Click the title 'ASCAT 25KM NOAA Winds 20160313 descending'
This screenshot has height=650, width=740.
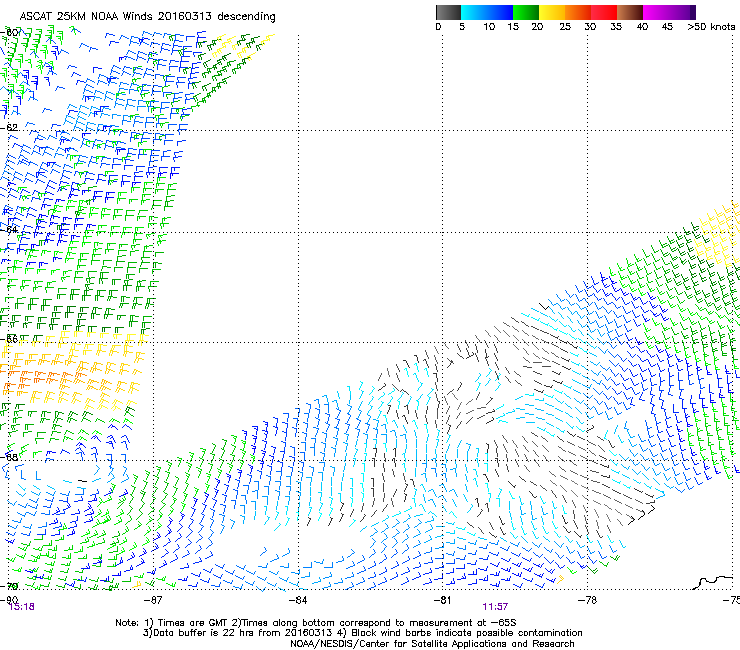click(x=147, y=17)
